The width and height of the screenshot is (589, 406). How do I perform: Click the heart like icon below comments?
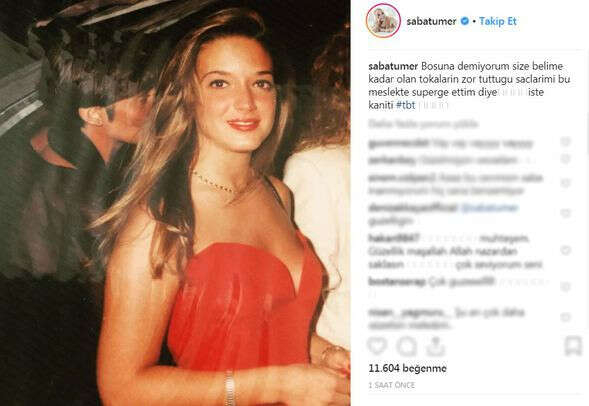377,346
